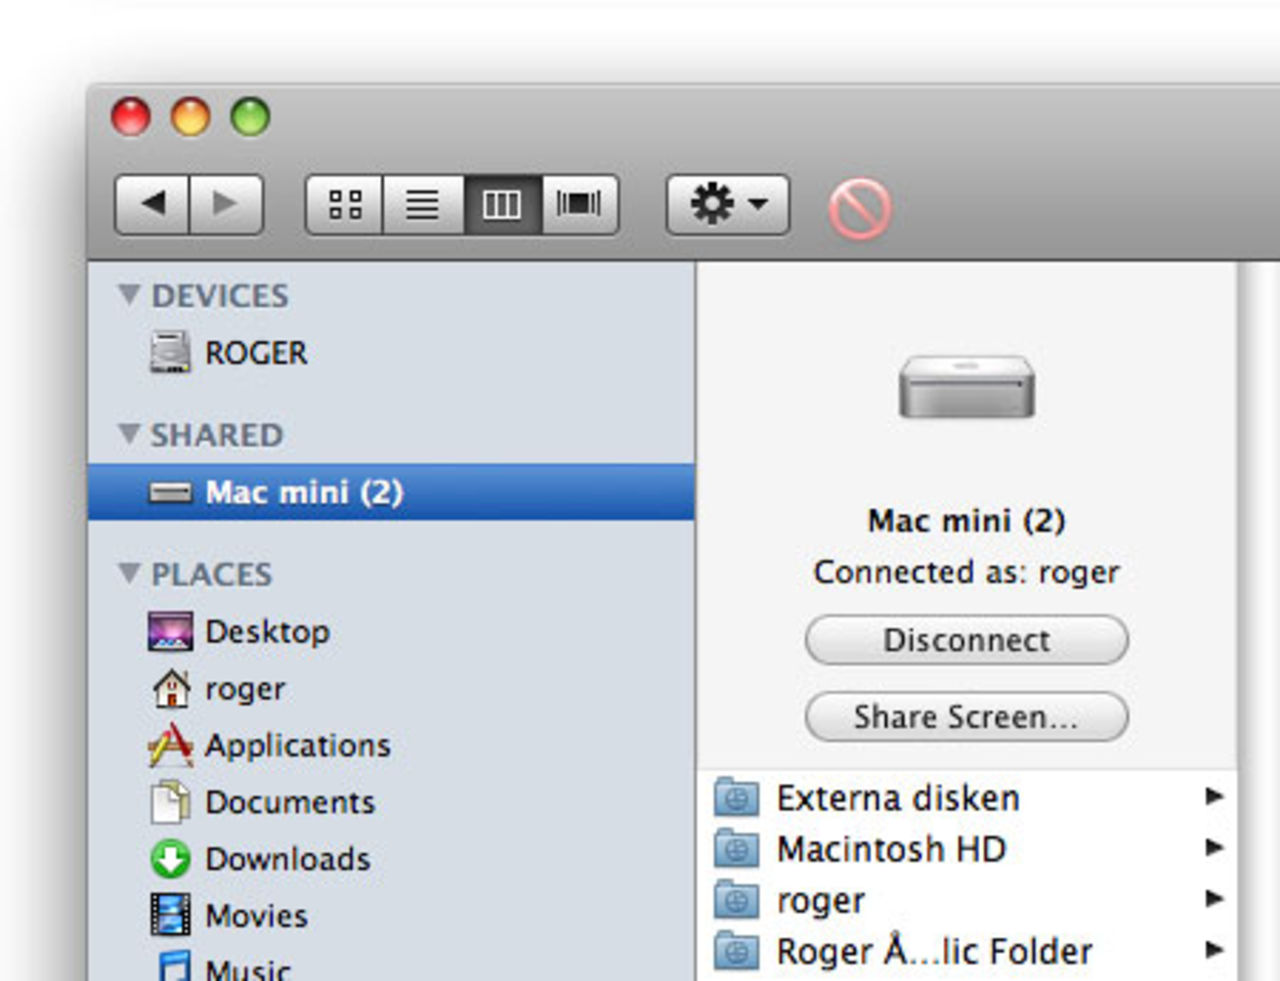
Task: Open Movies in the sidebar
Action: tap(255, 916)
